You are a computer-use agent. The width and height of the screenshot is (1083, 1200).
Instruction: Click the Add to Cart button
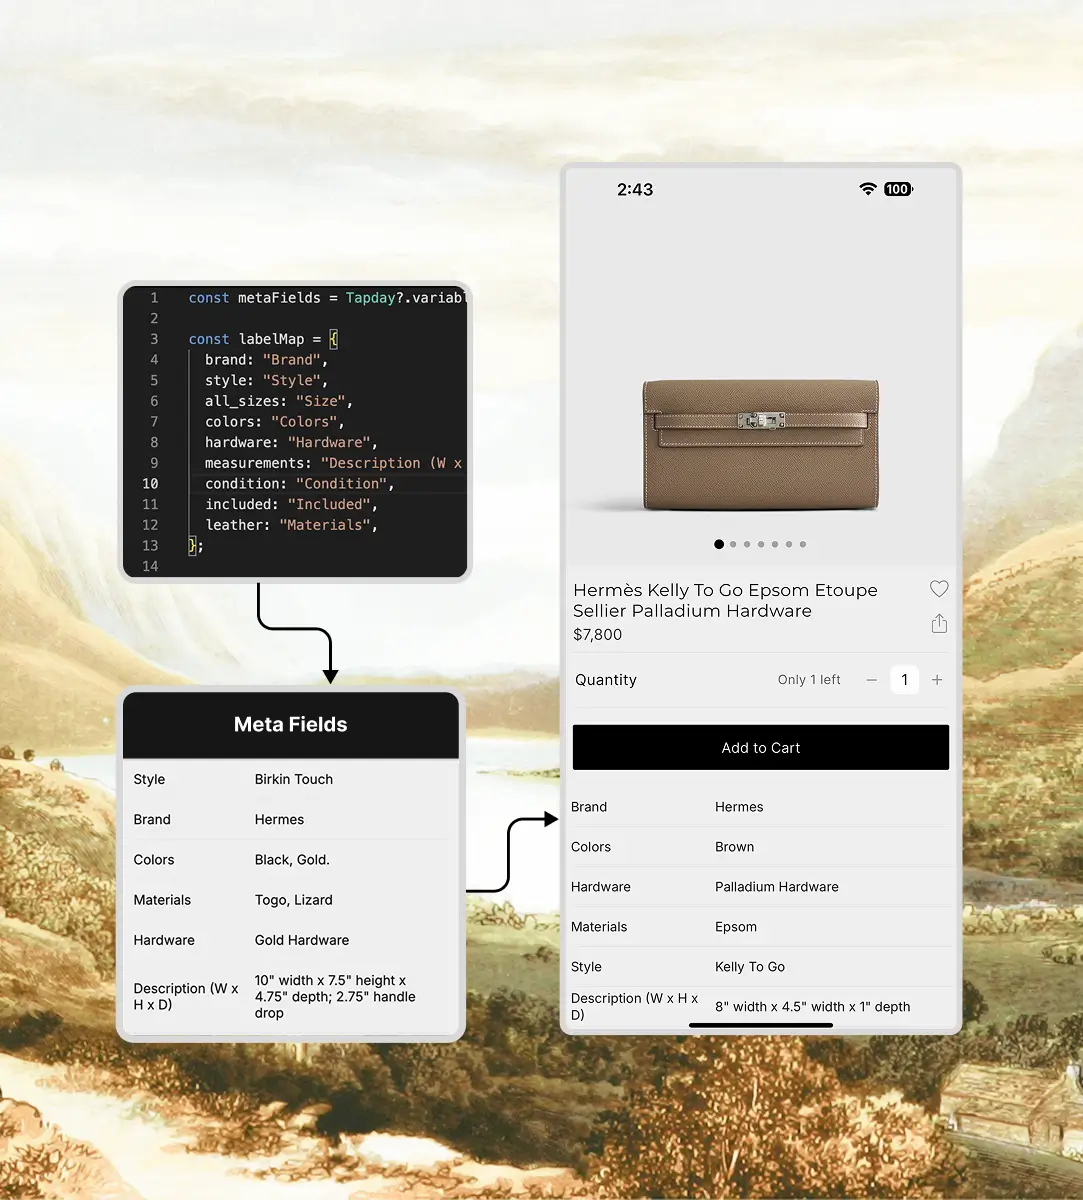coord(761,748)
